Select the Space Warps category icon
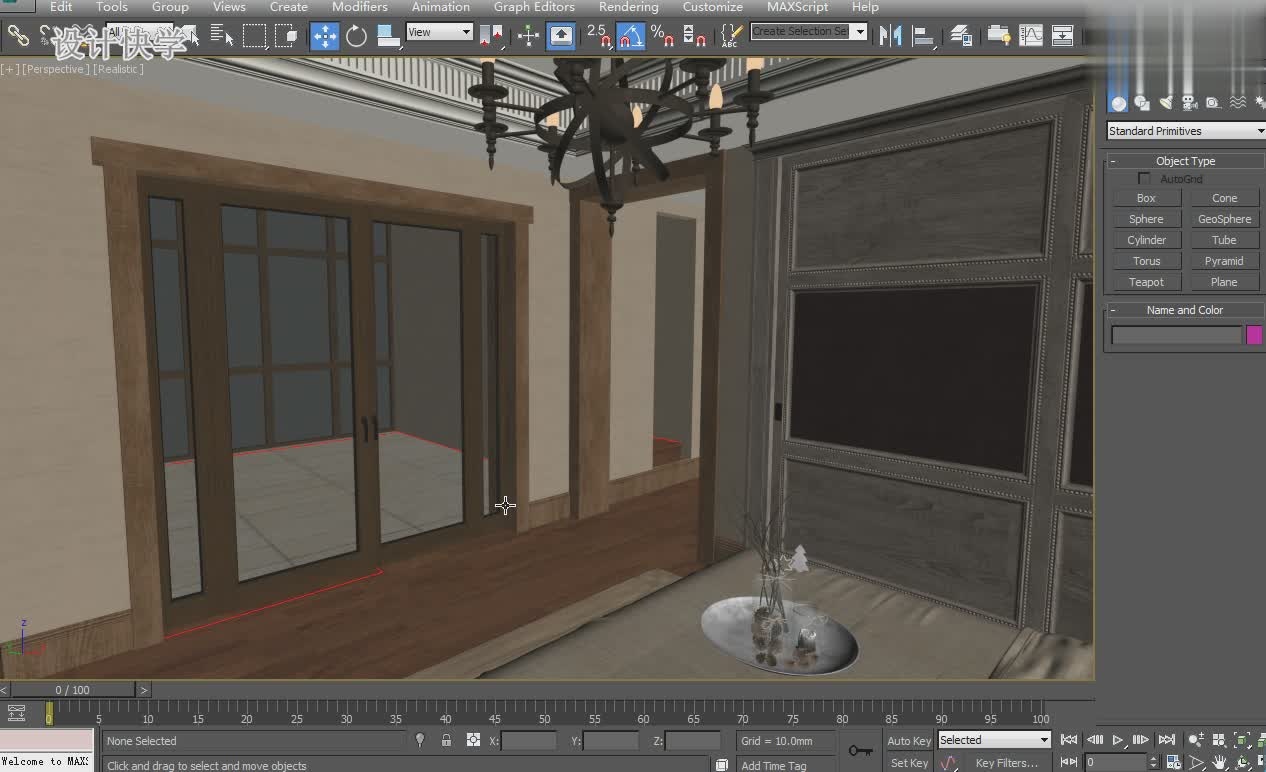Screen dimensions: 1266x772 (1237, 103)
